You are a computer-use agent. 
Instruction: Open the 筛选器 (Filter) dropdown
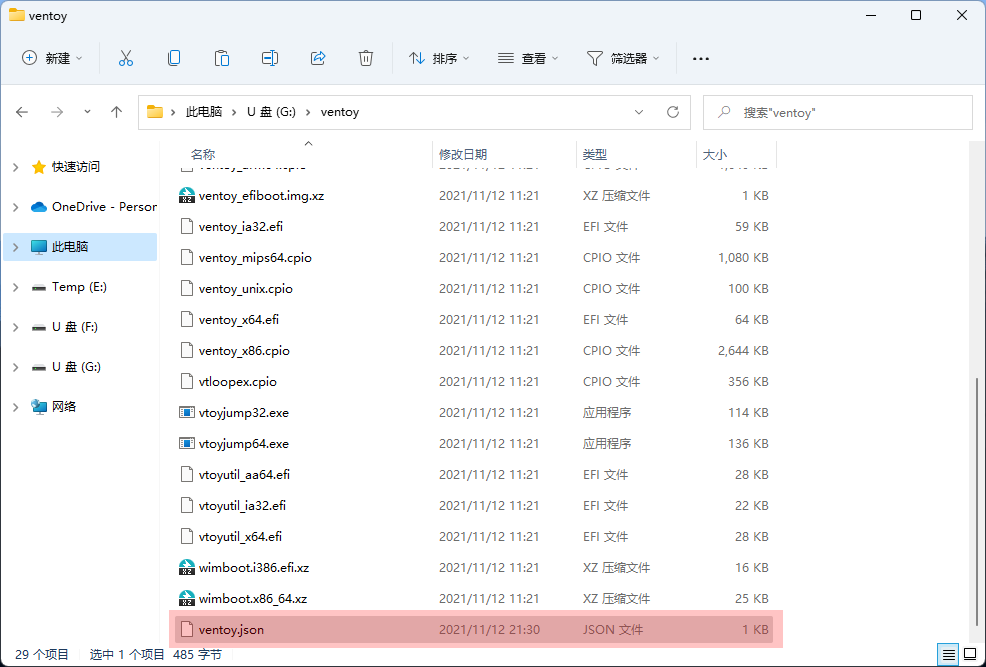pos(623,58)
